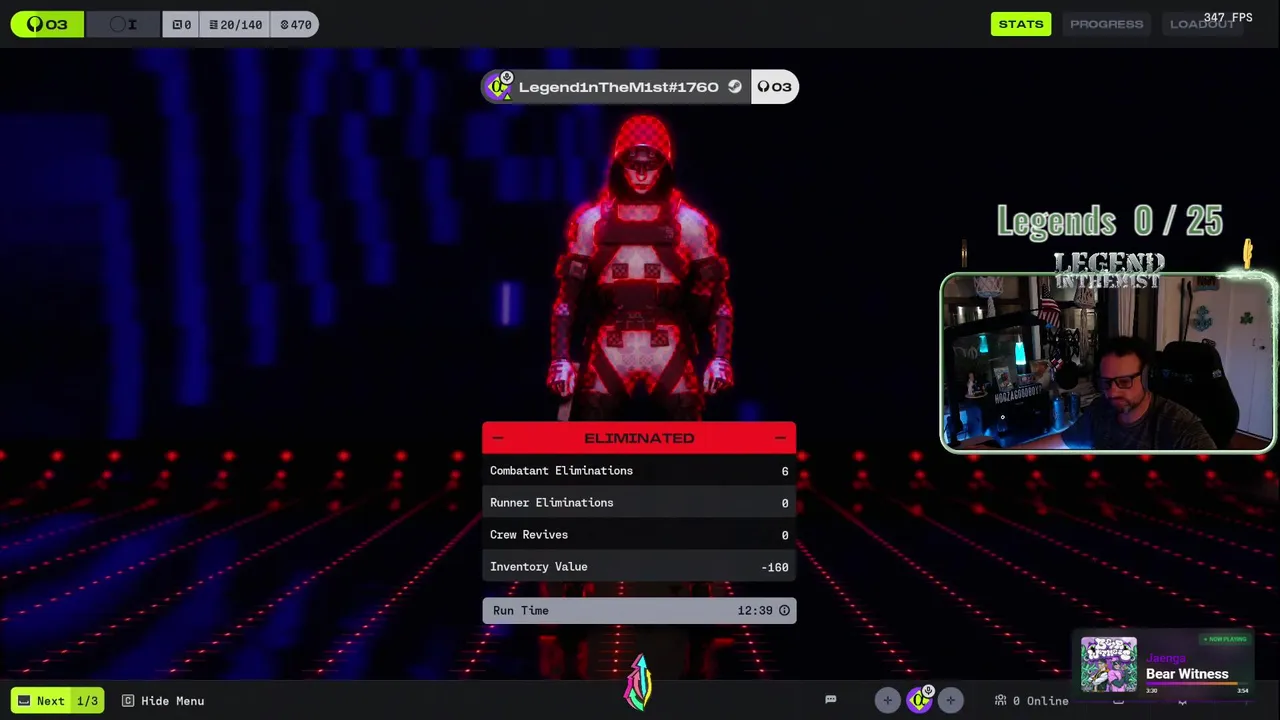Open the LOADOUT tab
This screenshot has height=720, width=1280.
(x=1202, y=24)
